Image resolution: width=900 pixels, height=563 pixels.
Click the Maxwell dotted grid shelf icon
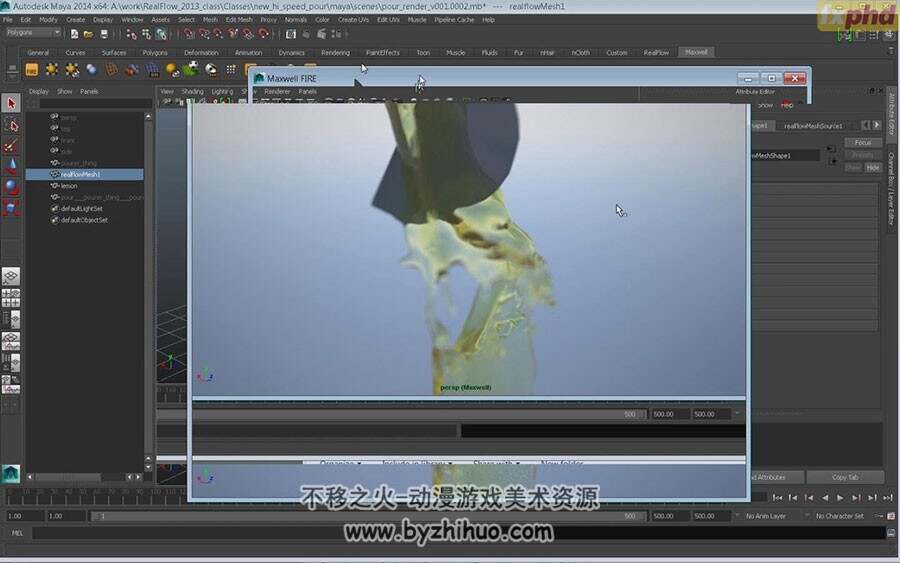[231, 70]
